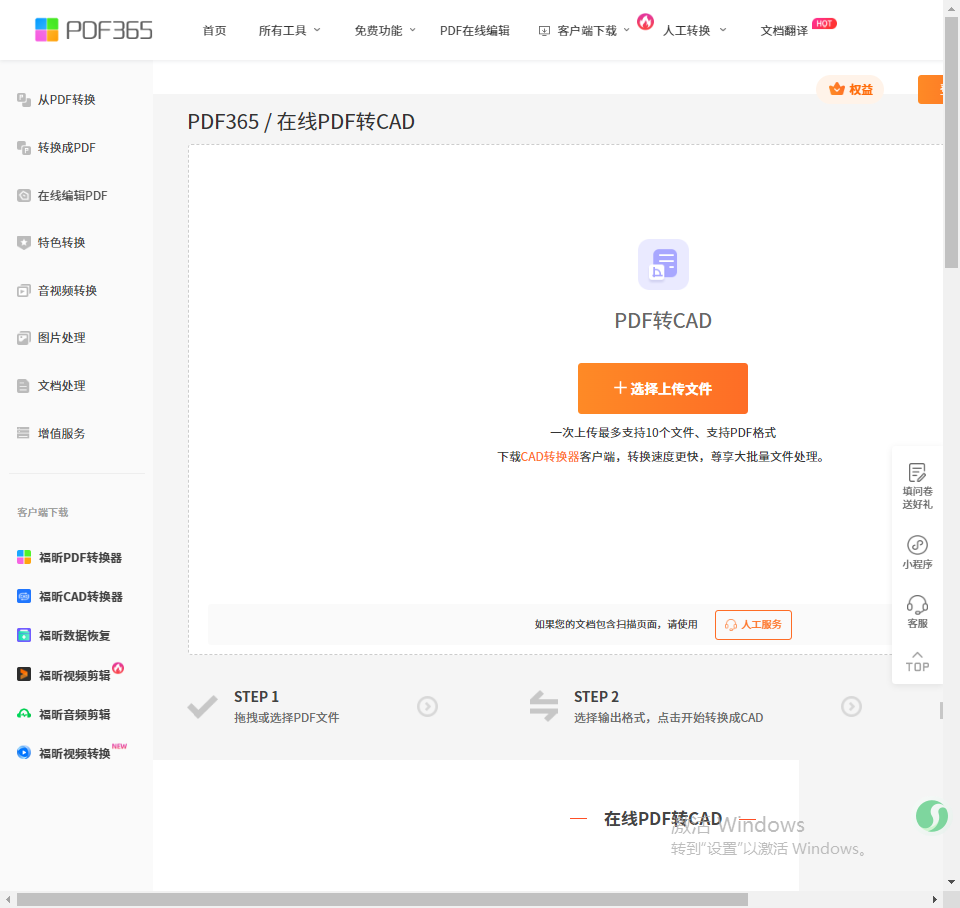Click the 文档处理 sidebar icon
The width and height of the screenshot is (960, 908).
[x=24, y=386]
